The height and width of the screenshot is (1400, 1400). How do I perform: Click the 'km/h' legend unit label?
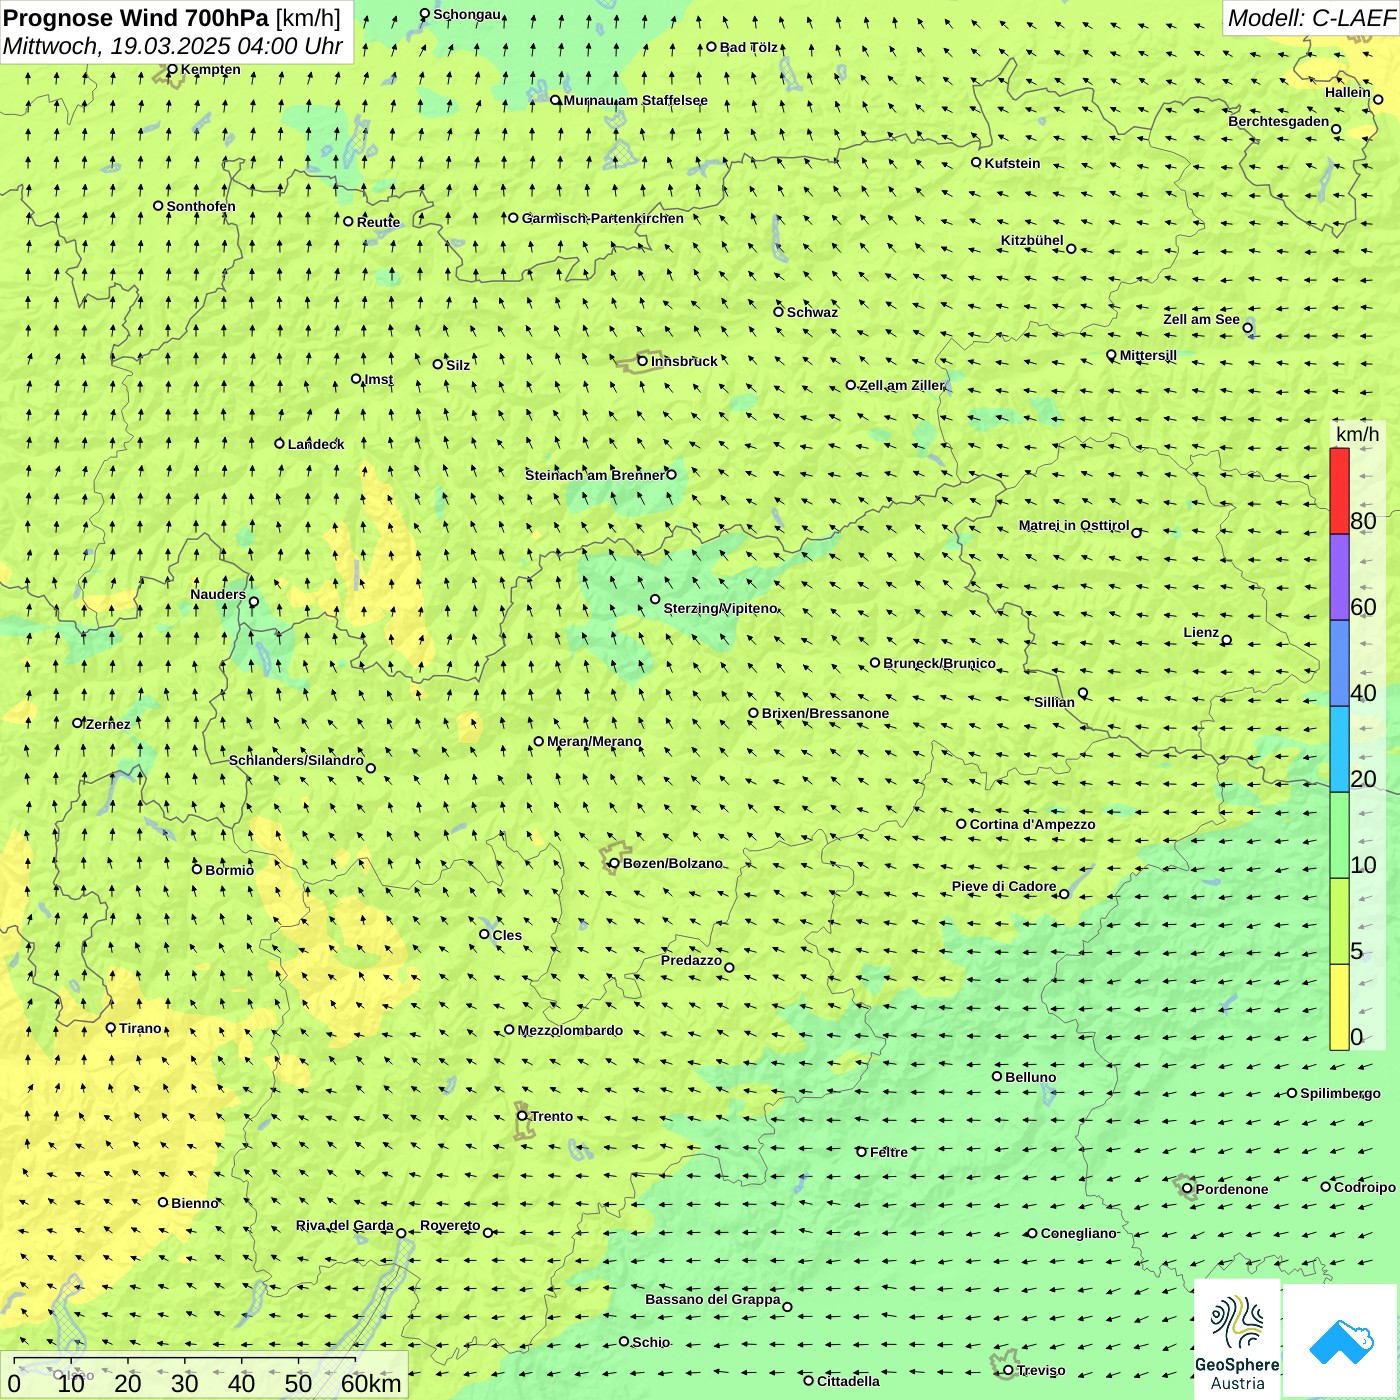(x=1357, y=434)
